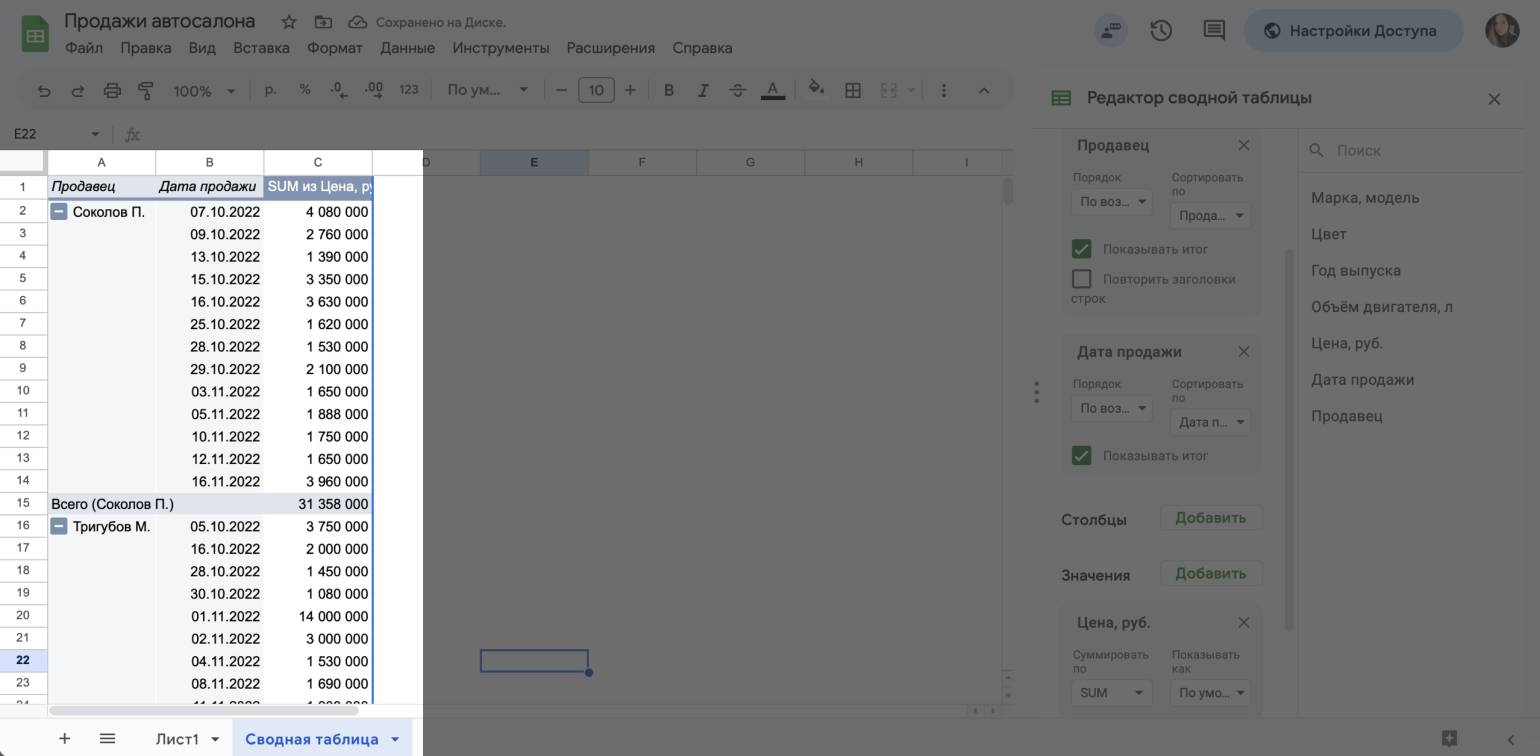1540x756 pixels.
Task: Open the Данные menu
Action: click(407, 48)
